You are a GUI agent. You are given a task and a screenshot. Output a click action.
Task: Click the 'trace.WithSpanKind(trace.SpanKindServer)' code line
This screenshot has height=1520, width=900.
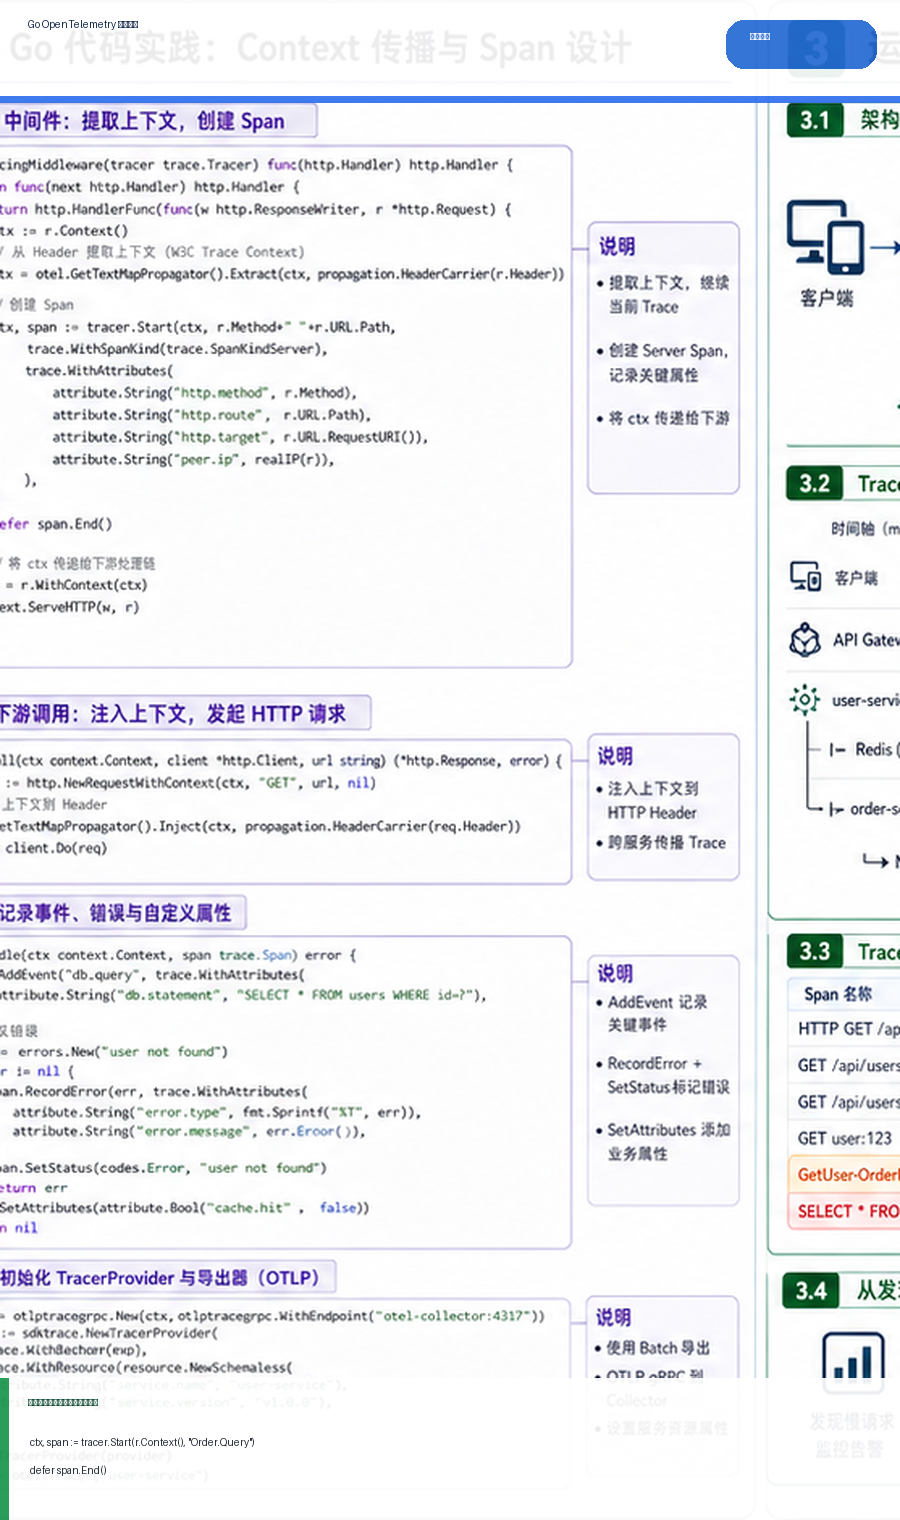pos(177,349)
